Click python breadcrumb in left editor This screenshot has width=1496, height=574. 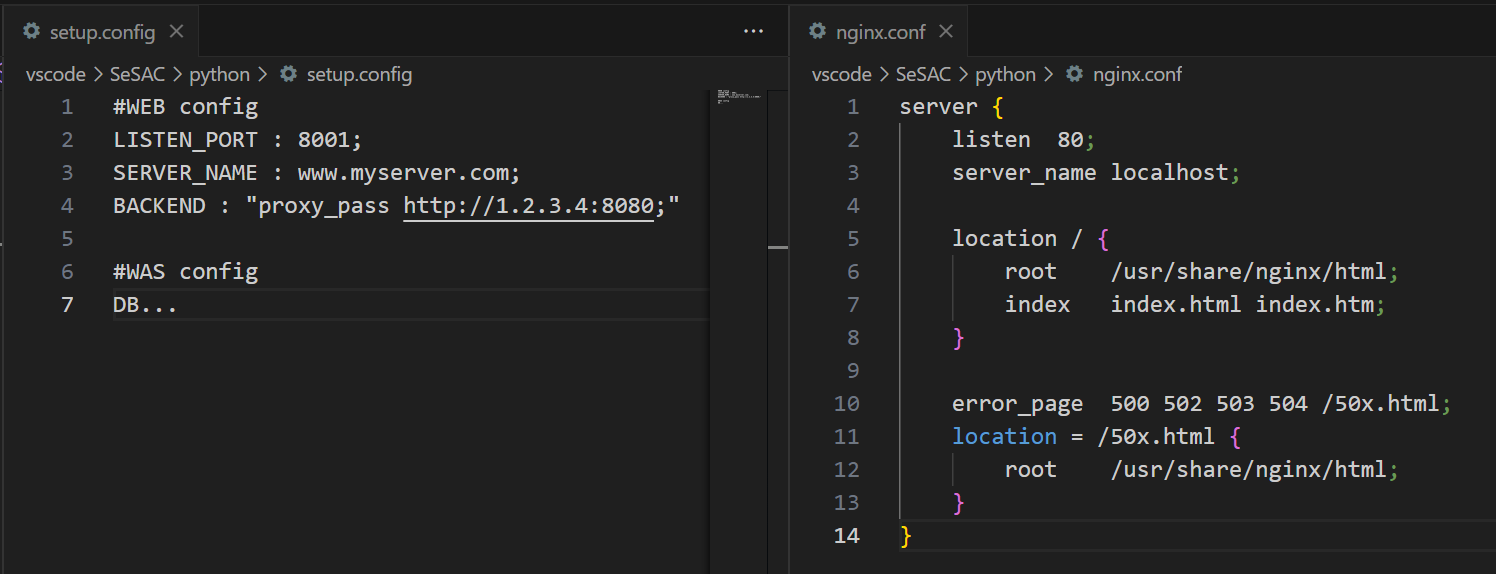pyautogui.click(x=219, y=74)
